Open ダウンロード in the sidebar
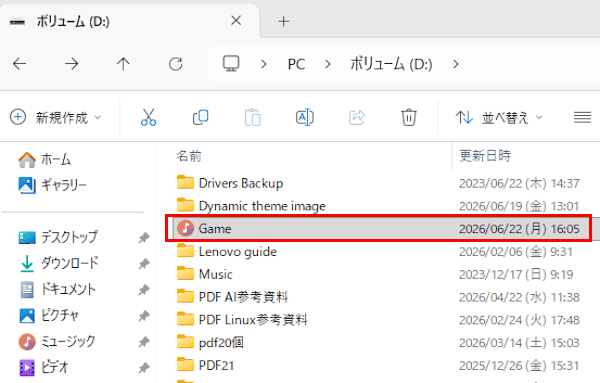 (x=59, y=263)
